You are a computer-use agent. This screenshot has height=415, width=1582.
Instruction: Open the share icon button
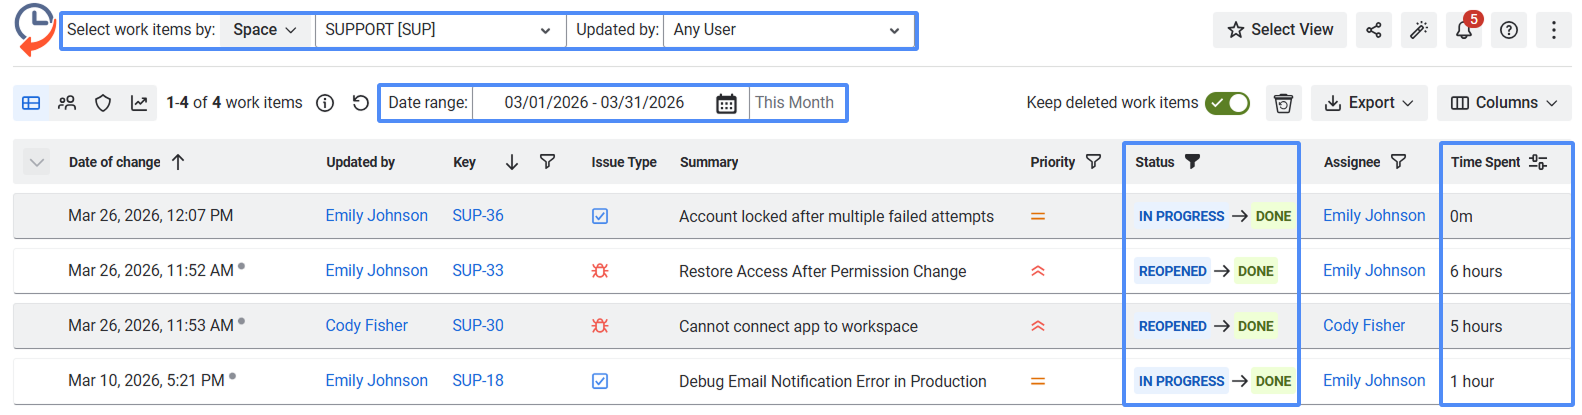(x=1374, y=30)
